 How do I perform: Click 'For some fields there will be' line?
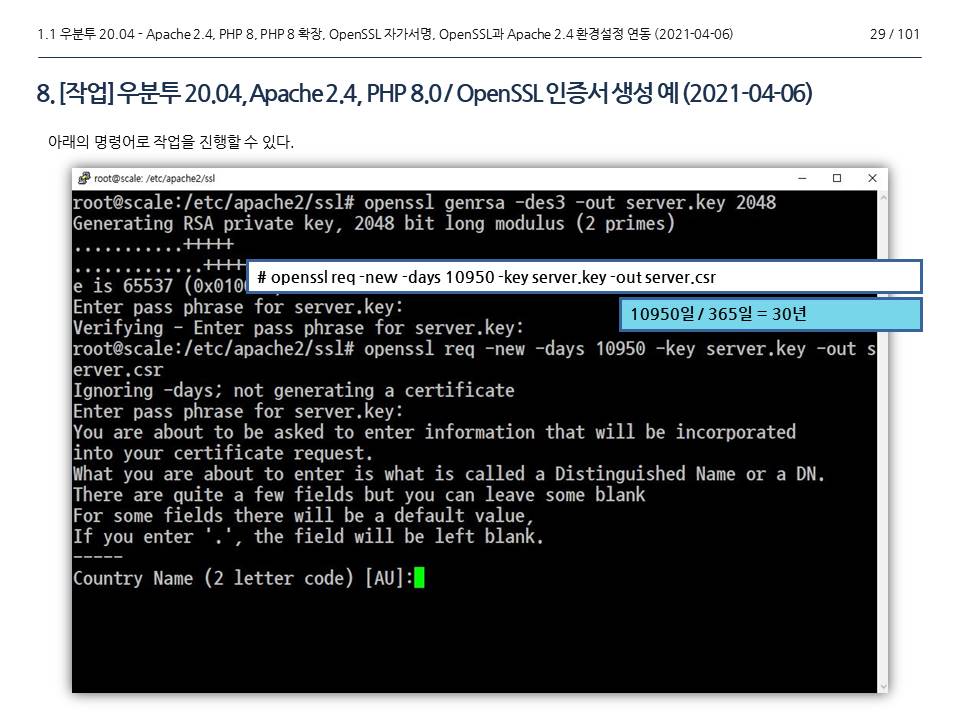tap(303, 515)
